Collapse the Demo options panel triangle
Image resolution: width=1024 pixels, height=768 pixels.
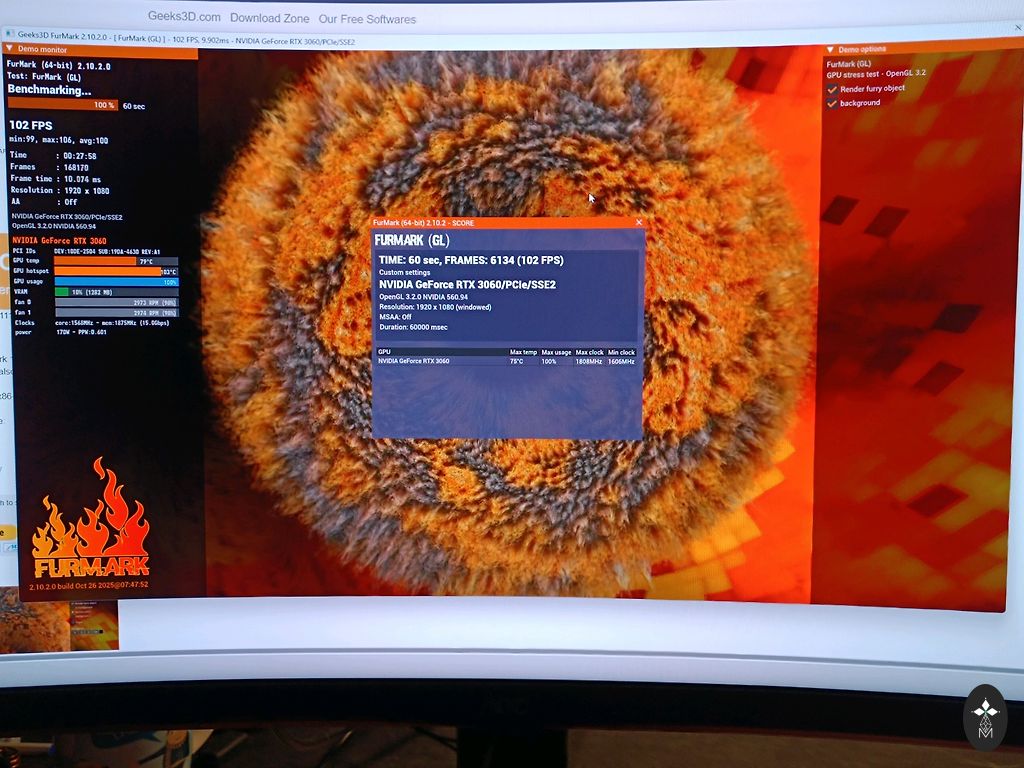pos(829,49)
